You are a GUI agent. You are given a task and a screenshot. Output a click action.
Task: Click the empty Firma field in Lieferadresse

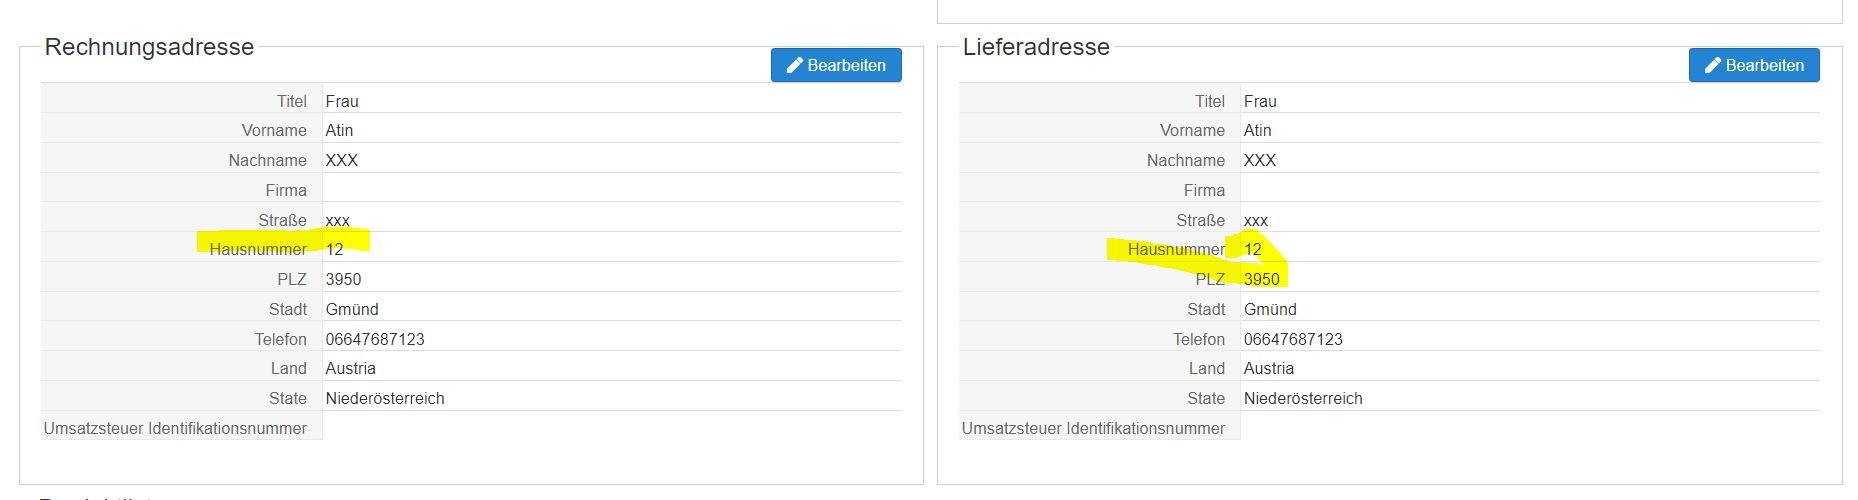[x=1528, y=191]
